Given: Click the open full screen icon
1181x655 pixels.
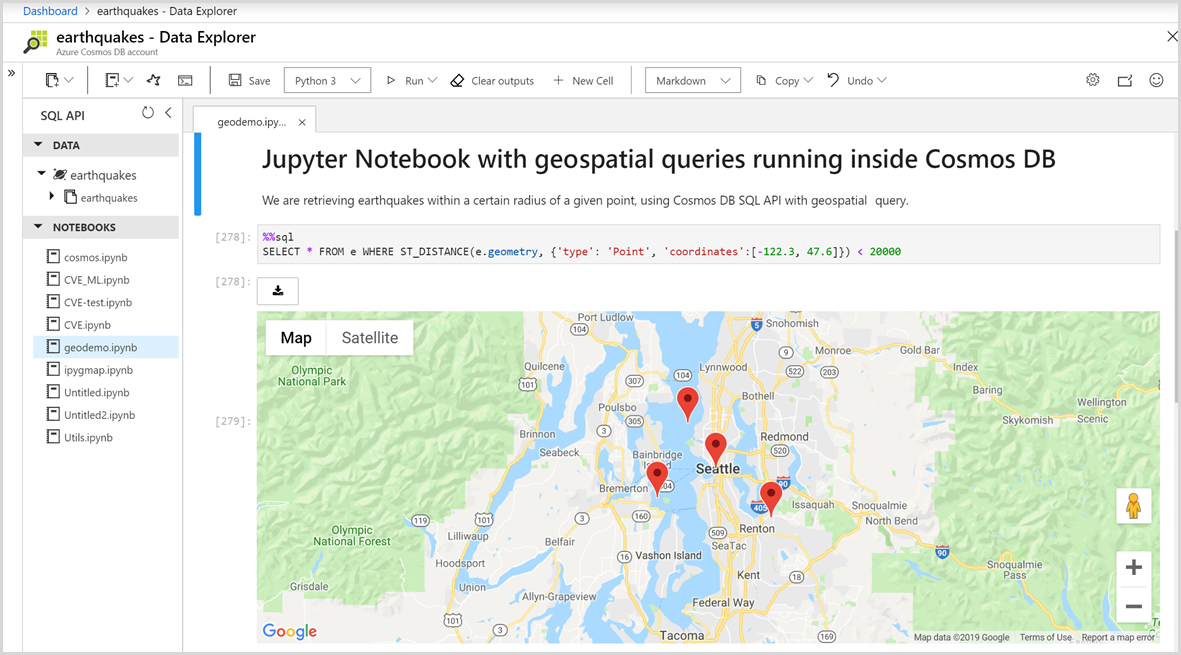Looking at the screenshot, I should (x=1125, y=81).
